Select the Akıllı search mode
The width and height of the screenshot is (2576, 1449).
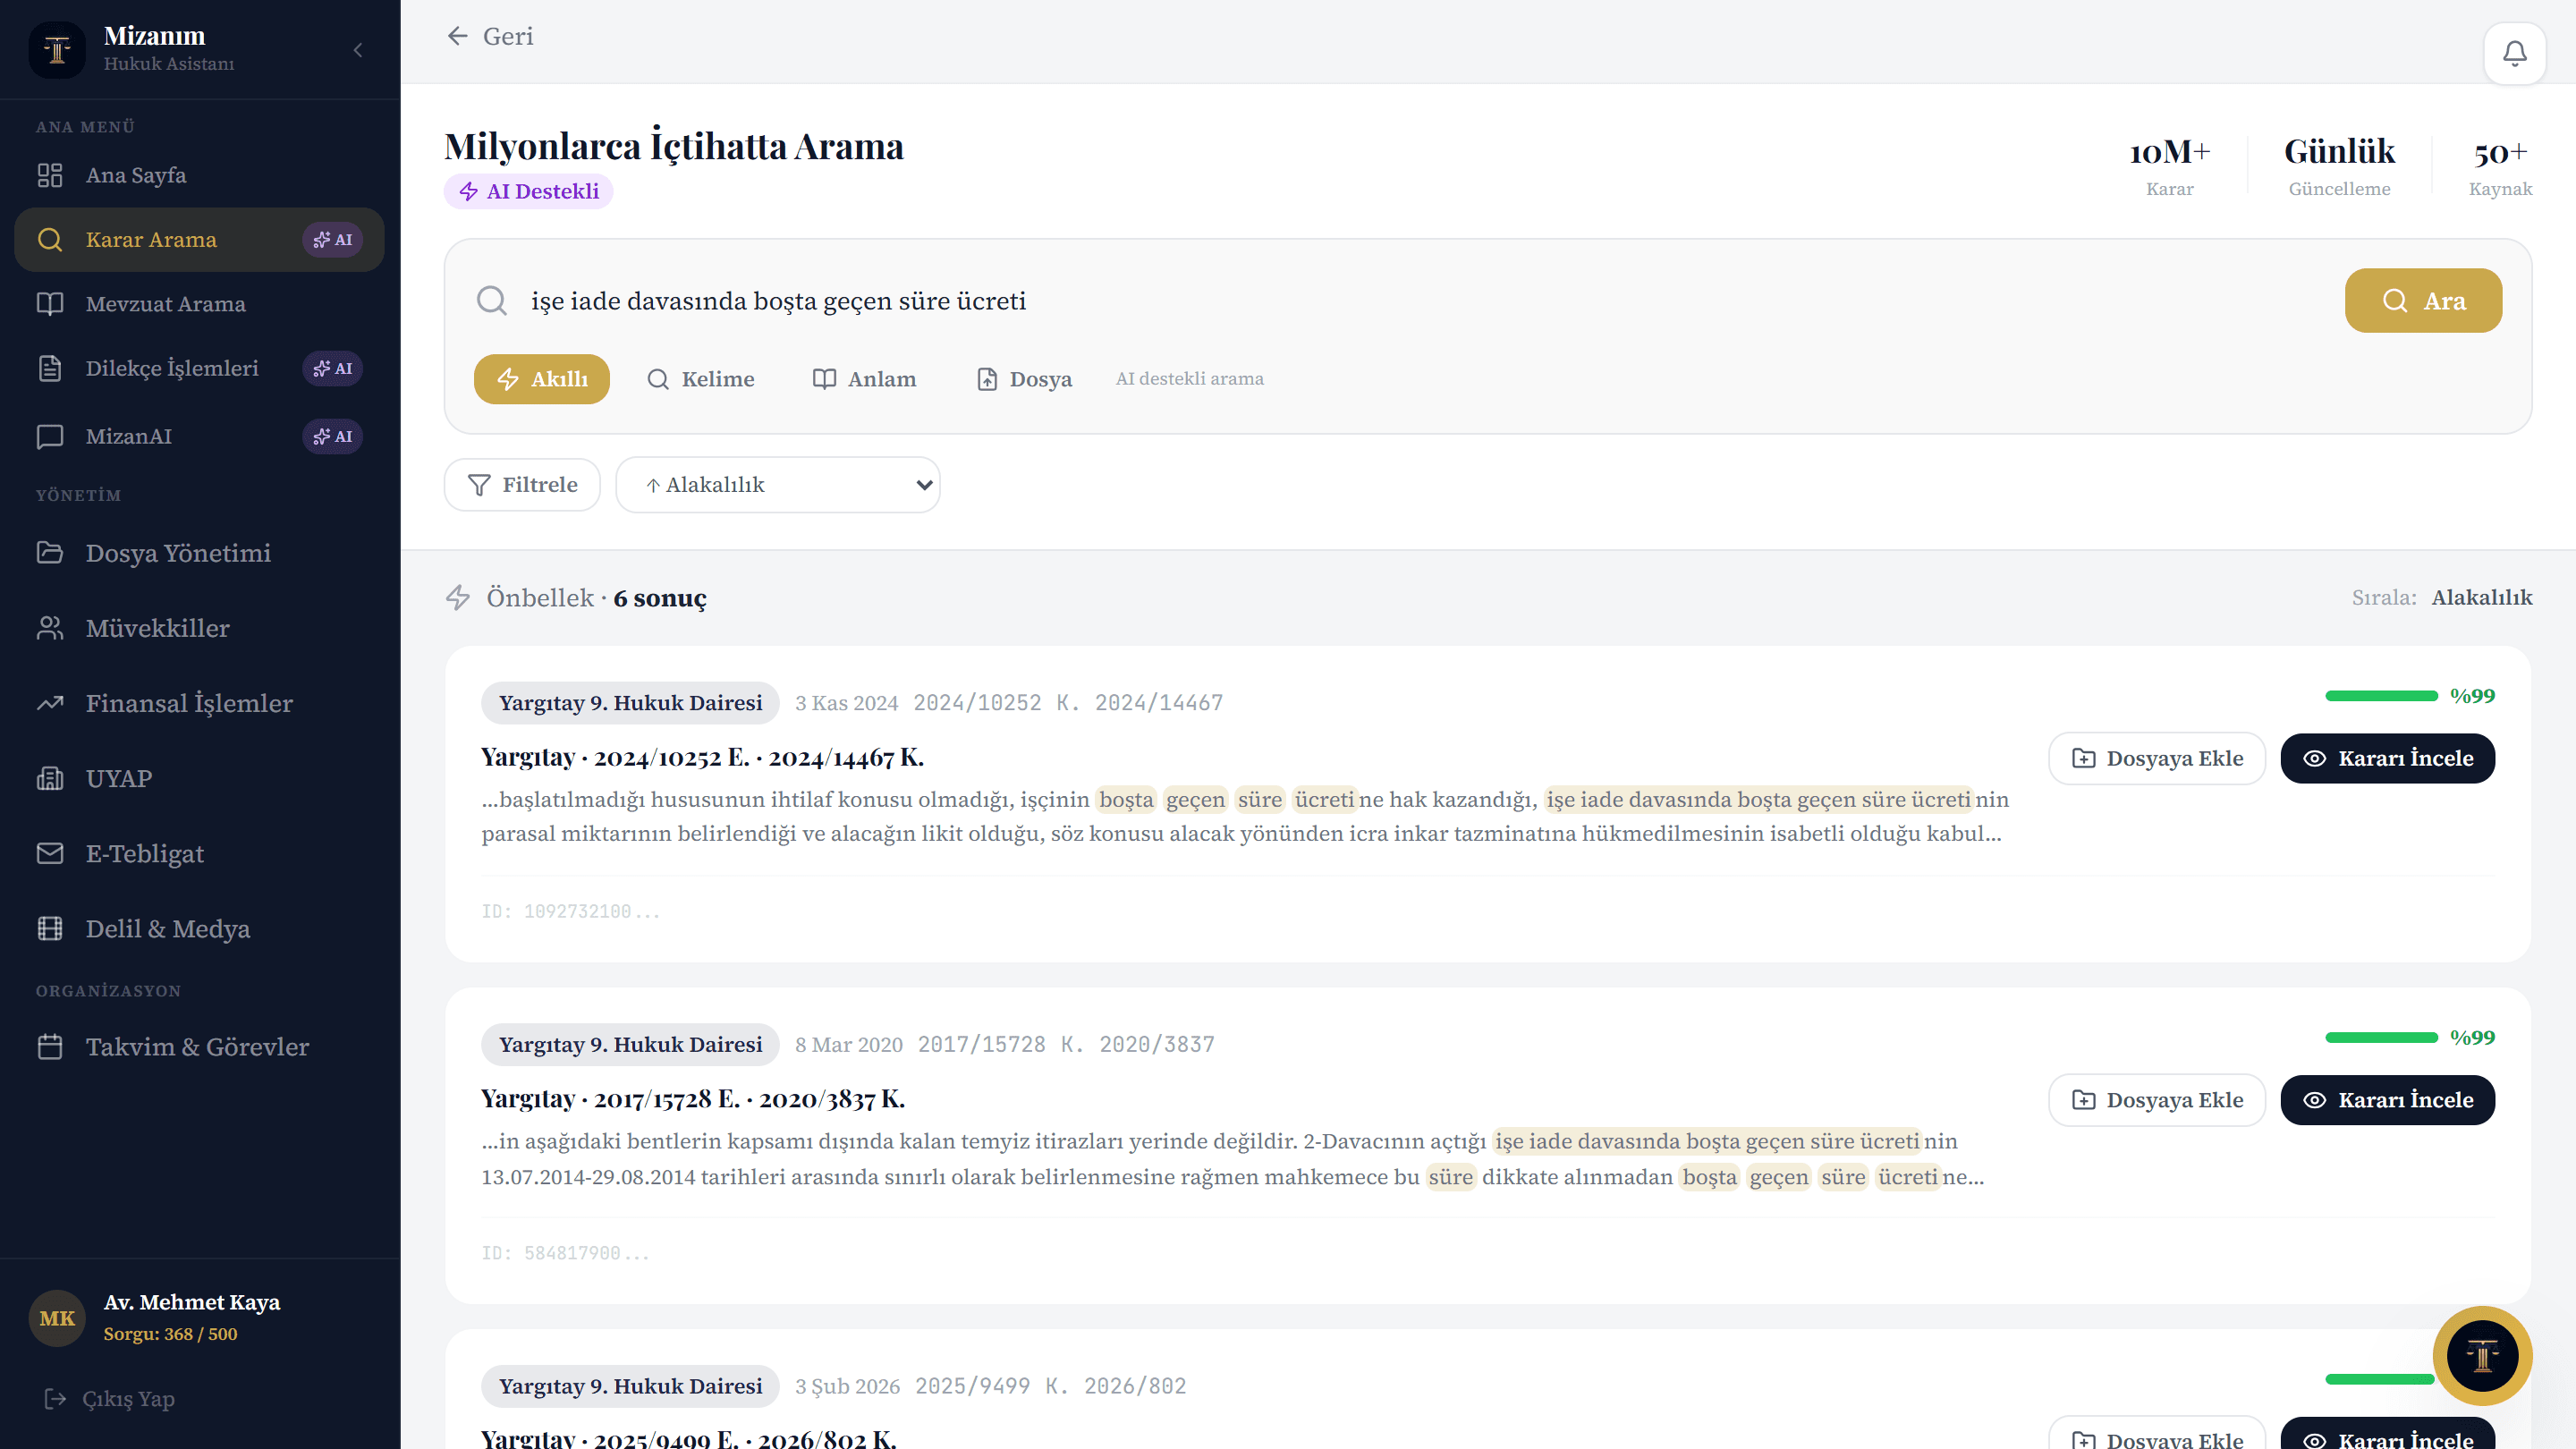542,379
